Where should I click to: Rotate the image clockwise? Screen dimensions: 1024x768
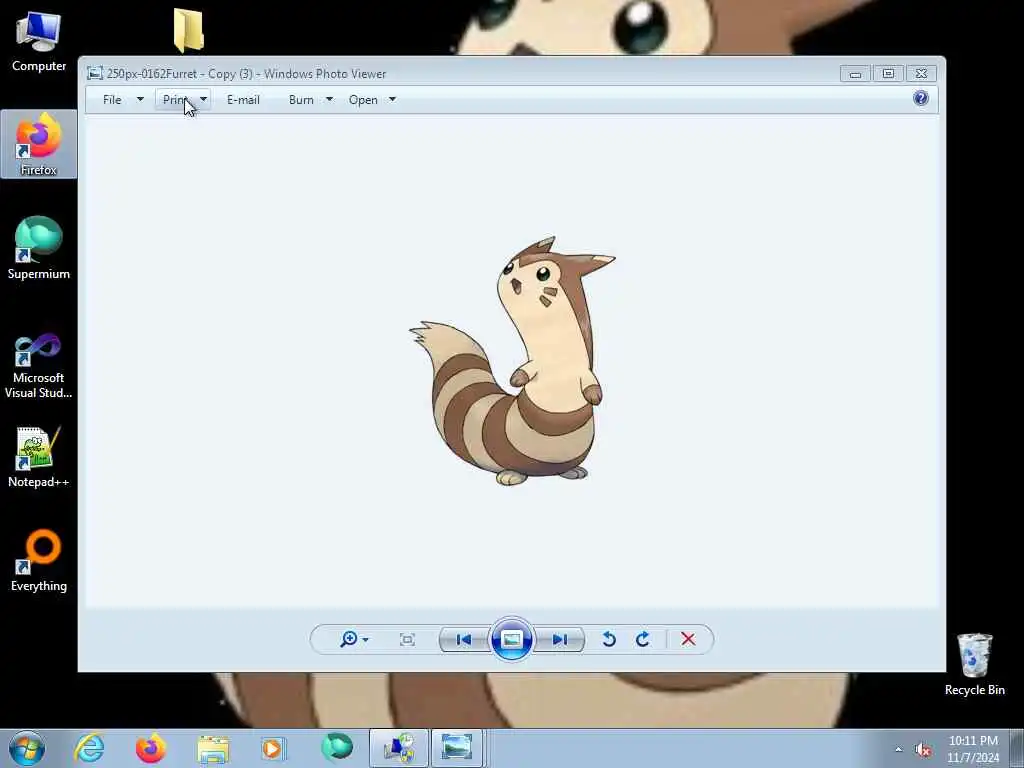(x=643, y=639)
